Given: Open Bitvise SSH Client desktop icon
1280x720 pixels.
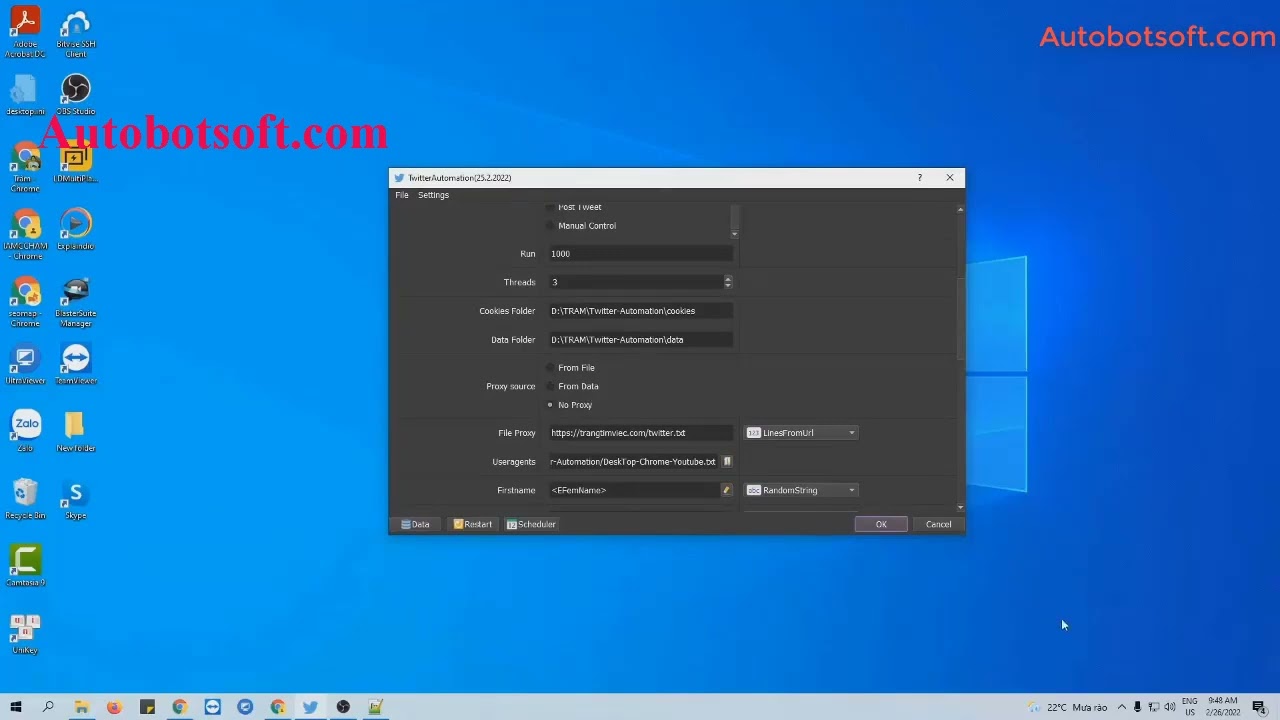Looking at the screenshot, I should 76,32.
